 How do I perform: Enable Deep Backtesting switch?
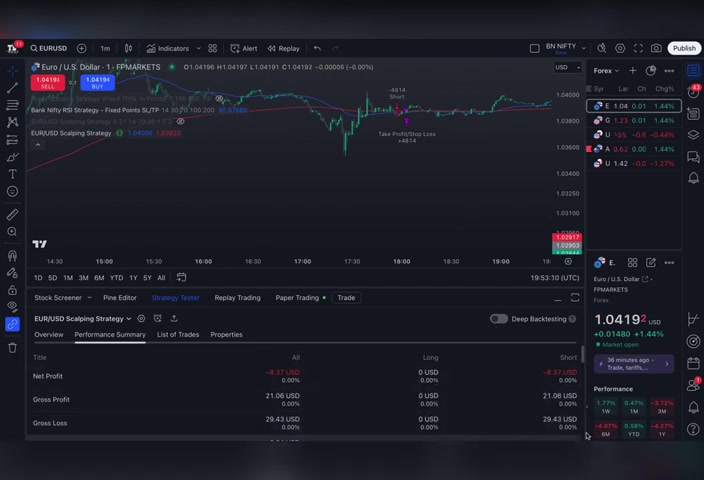coord(498,318)
